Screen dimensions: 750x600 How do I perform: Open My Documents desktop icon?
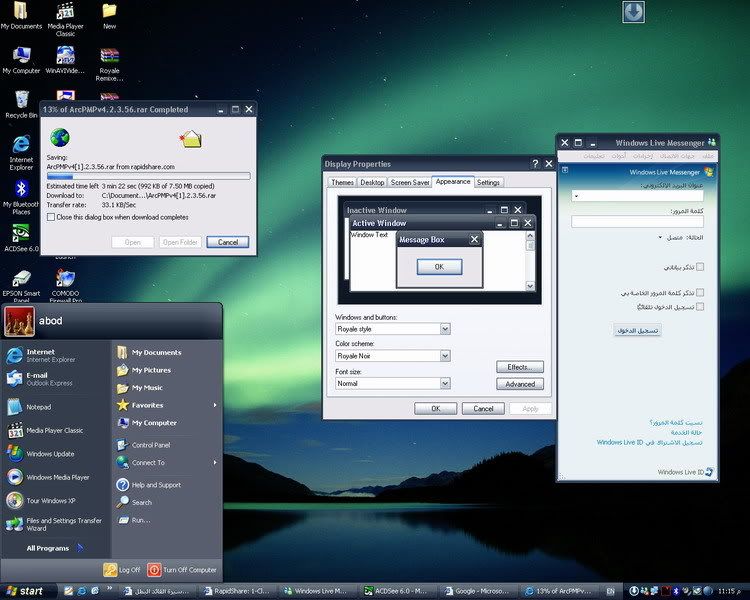pos(21,15)
